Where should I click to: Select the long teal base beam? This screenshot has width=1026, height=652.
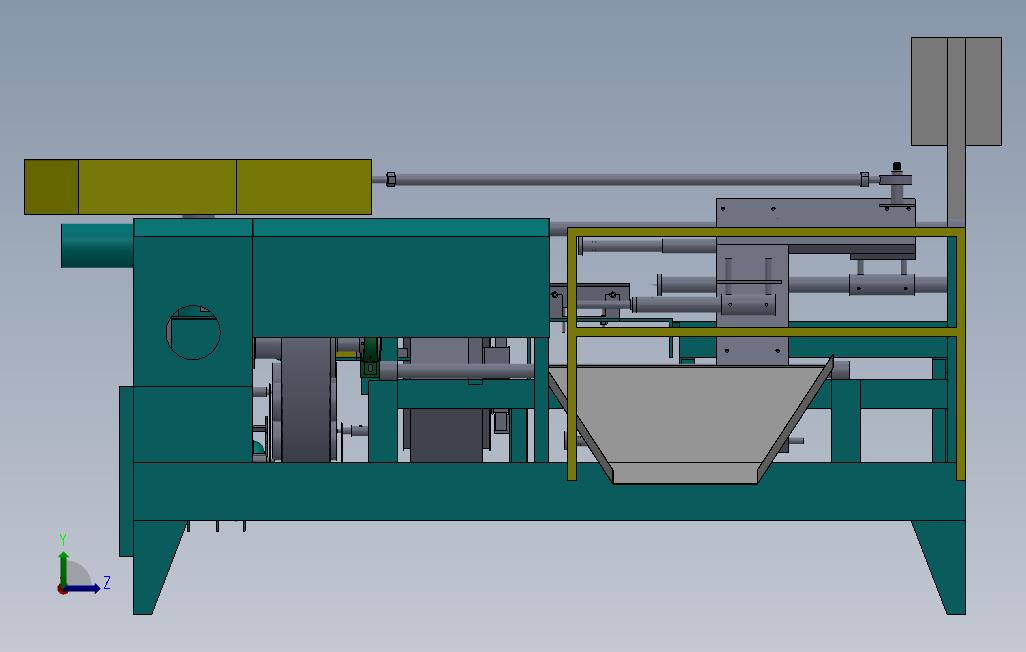click(x=549, y=492)
